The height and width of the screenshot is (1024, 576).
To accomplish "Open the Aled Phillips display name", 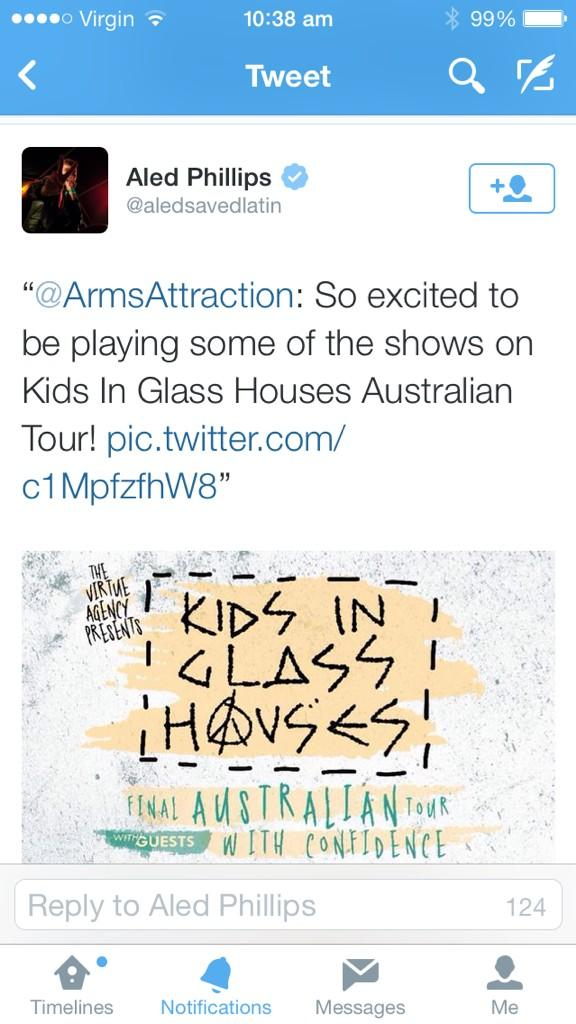I will pyautogui.click(x=198, y=177).
